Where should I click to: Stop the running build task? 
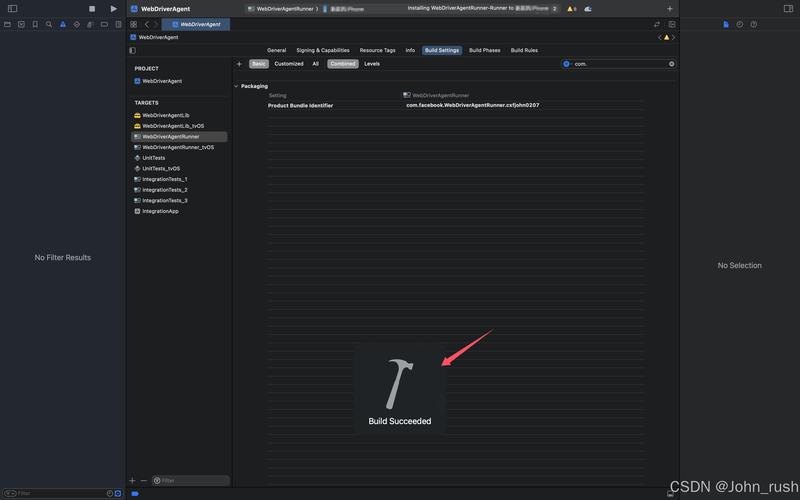(92, 9)
